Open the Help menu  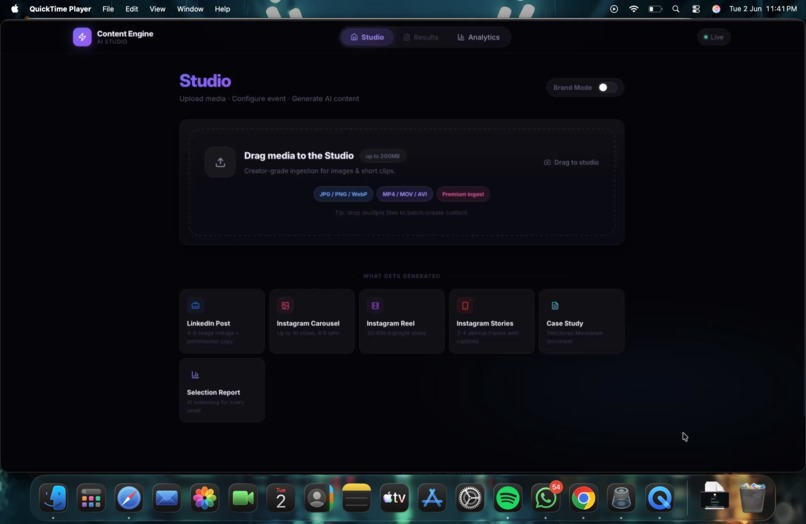(x=222, y=9)
